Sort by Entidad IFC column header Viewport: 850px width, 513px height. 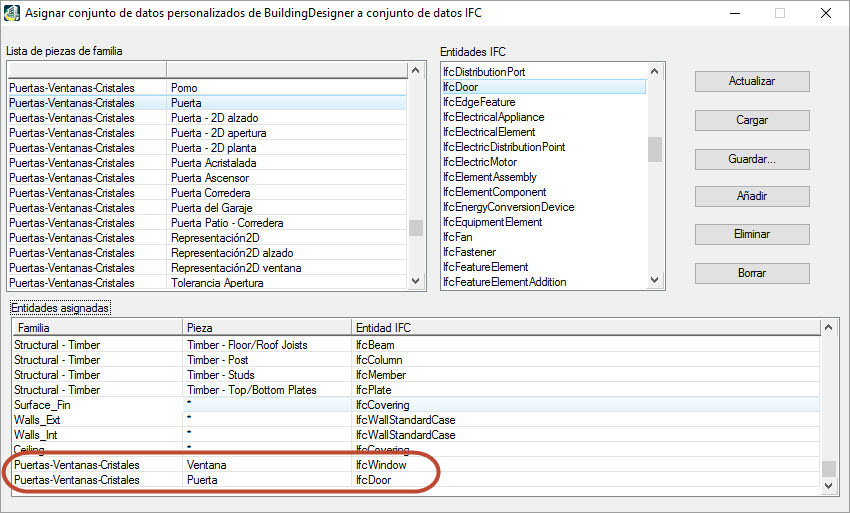[x=585, y=328]
